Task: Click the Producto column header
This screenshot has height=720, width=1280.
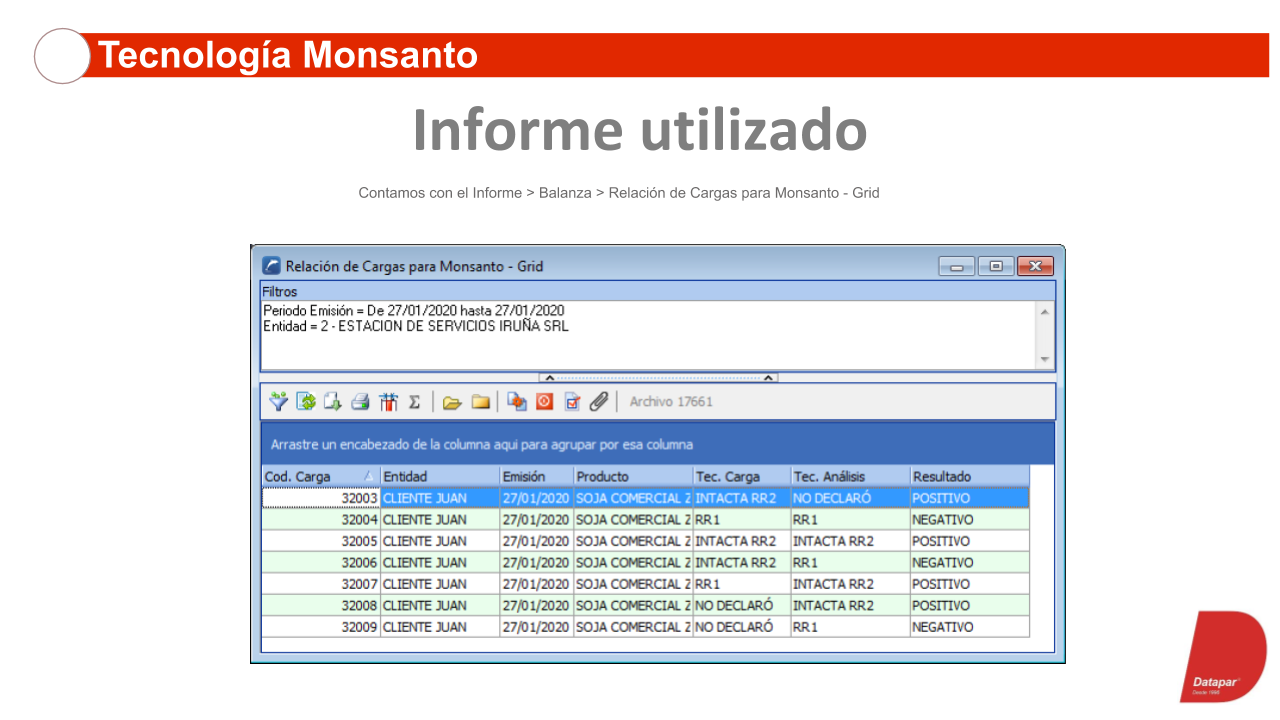Action: [x=633, y=477]
